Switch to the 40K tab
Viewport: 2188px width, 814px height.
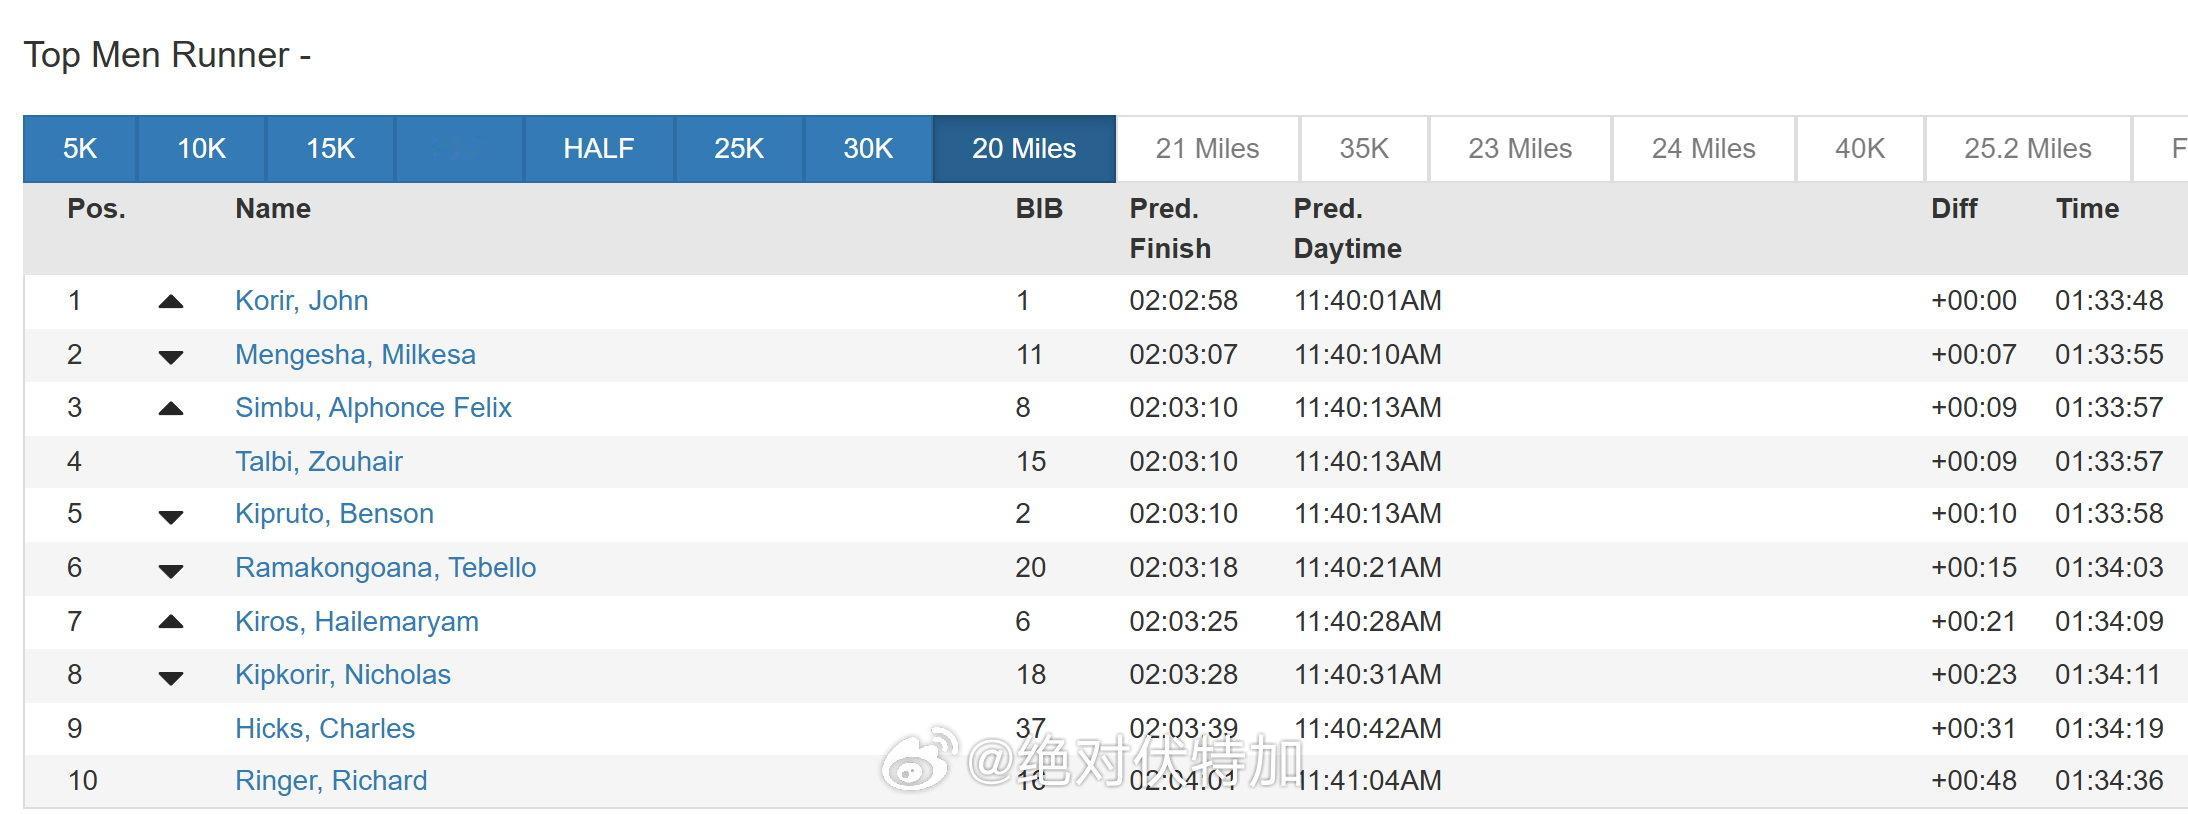click(1859, 149)
